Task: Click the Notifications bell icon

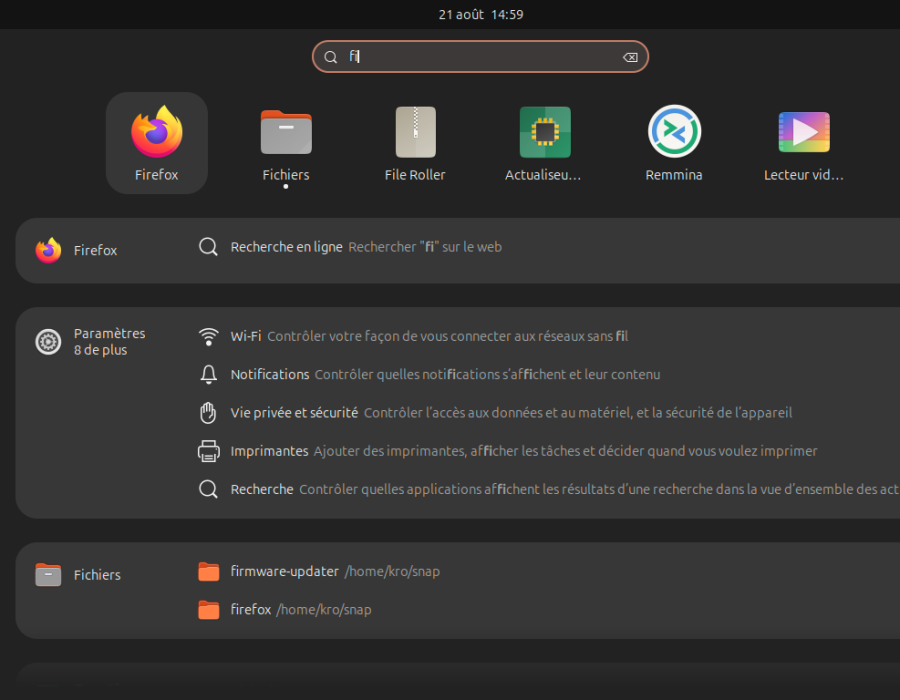Action: (208, 374)
